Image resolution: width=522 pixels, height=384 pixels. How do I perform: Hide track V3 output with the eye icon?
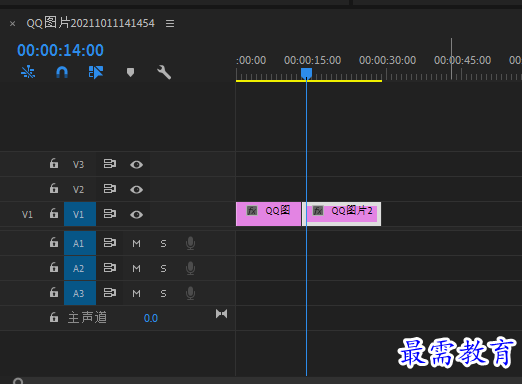pos(136,165)
